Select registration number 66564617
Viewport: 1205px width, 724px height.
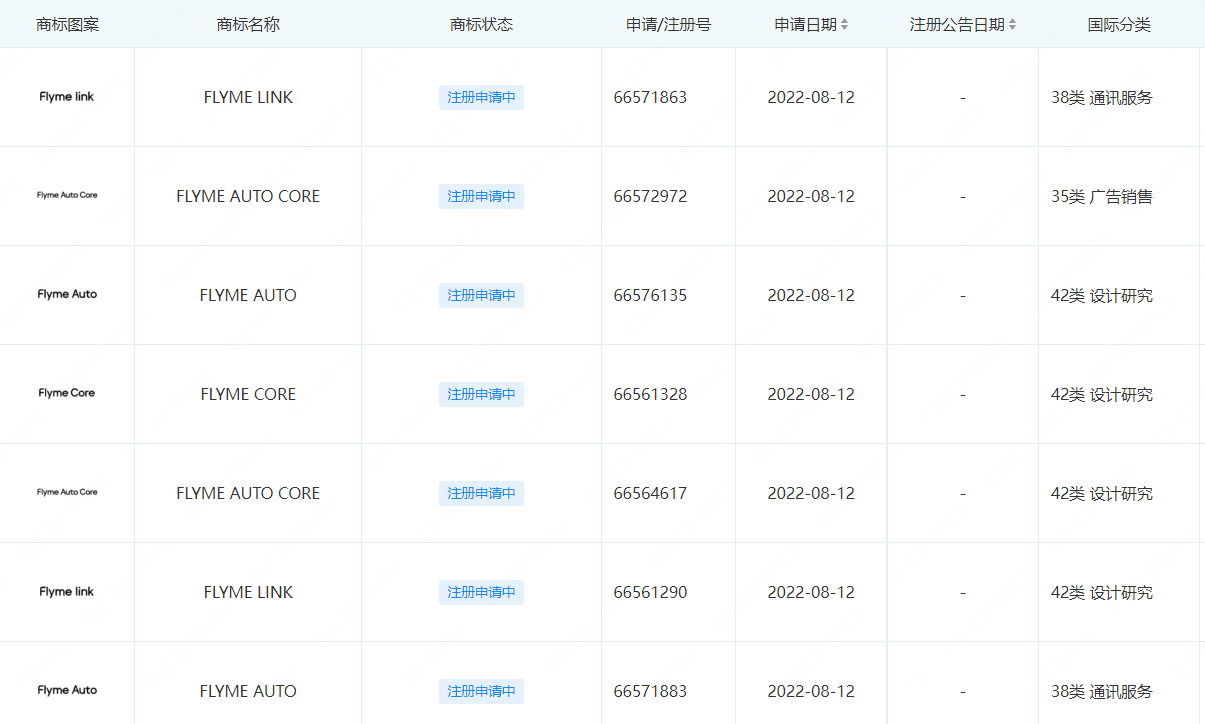(x=650, y=494)
